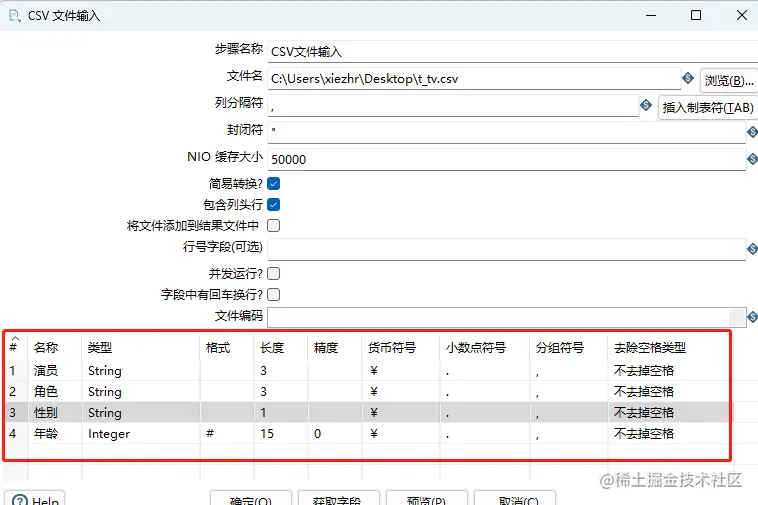Click the 预览(P) button
The image size is (758, 505).
coord(427,499)
